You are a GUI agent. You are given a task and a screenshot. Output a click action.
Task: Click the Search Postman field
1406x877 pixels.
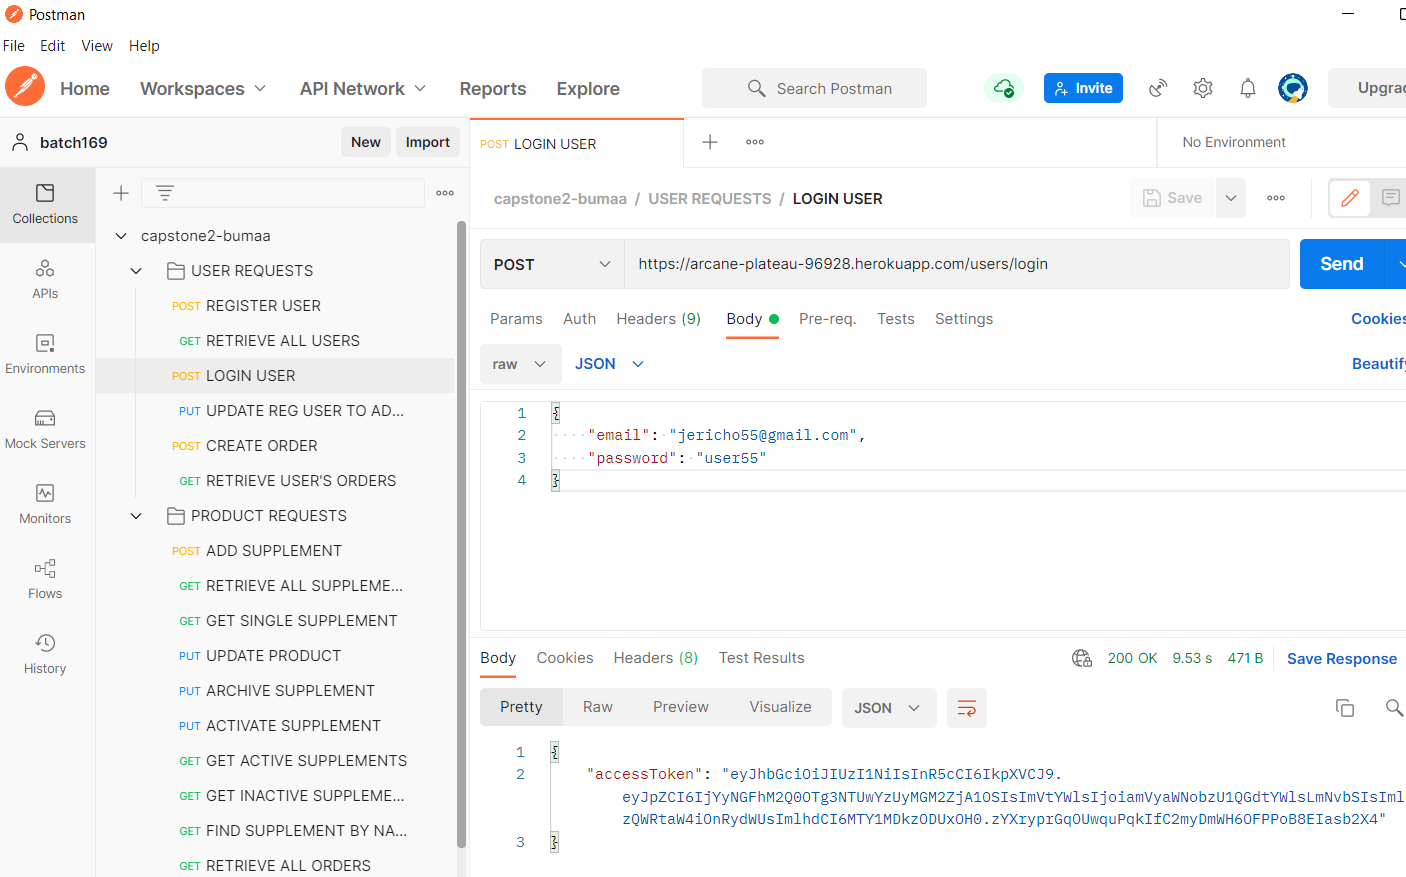[x=814, y=88]
